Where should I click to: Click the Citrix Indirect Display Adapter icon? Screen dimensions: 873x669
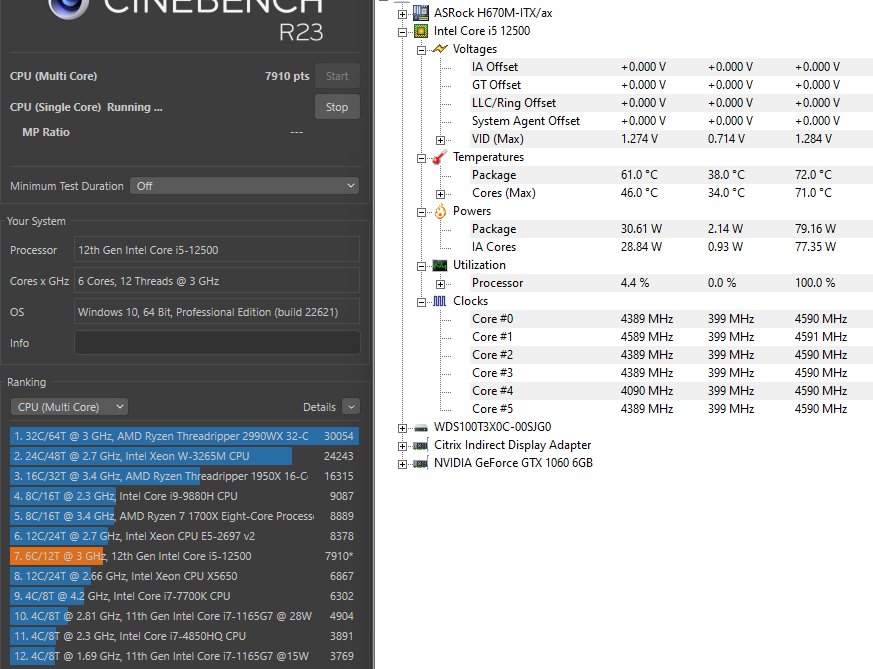pyautogui.click(x=421, y=445)
